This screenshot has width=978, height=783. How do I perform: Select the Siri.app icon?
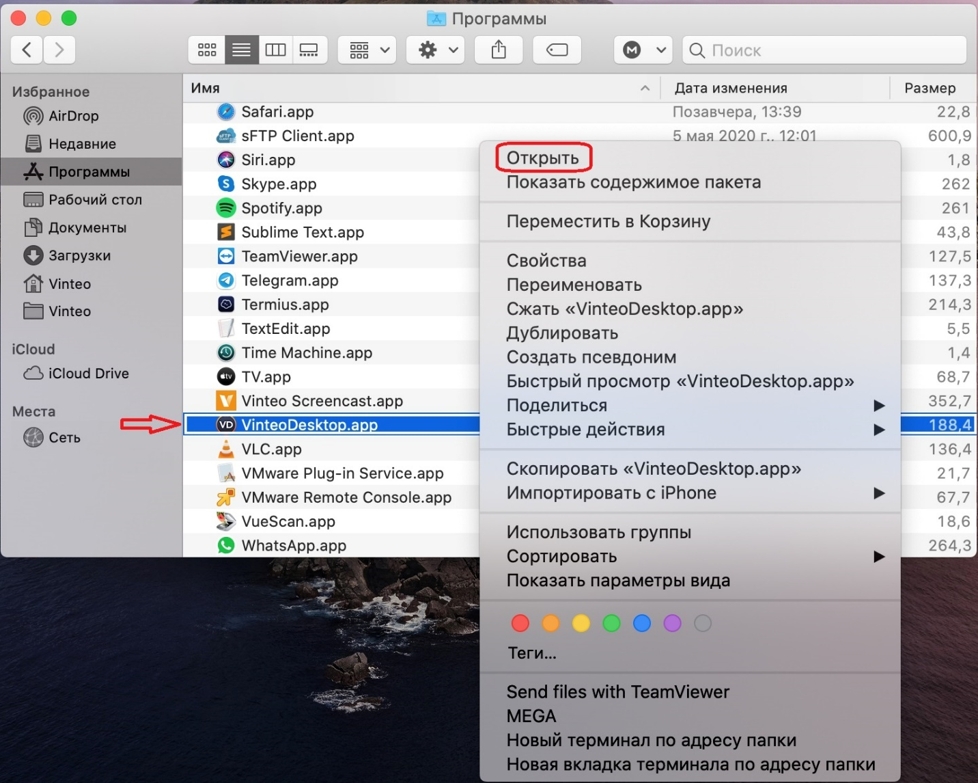(x=226, y=160)
